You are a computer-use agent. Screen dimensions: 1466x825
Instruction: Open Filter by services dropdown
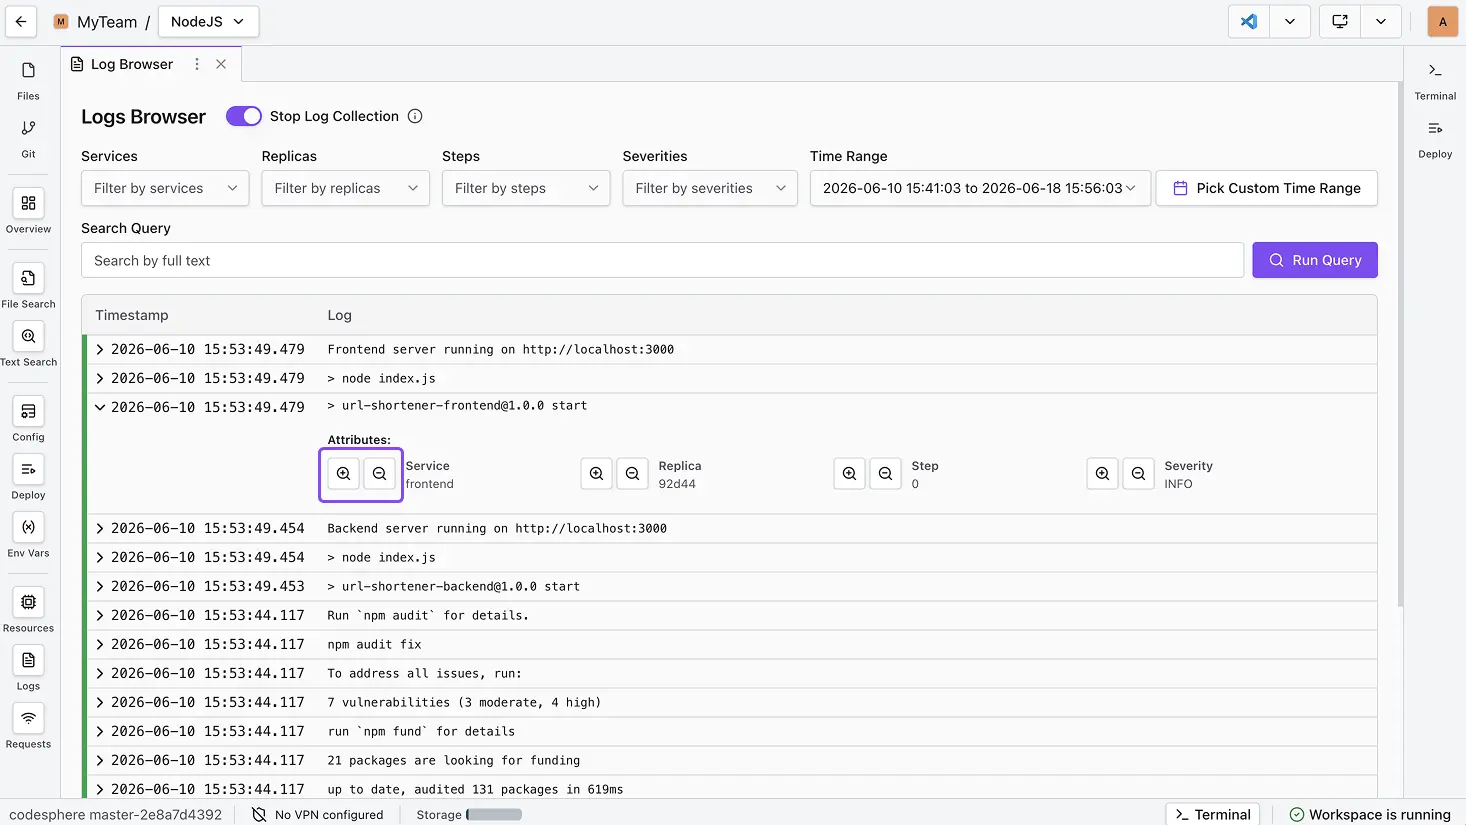tap(165, 188)
